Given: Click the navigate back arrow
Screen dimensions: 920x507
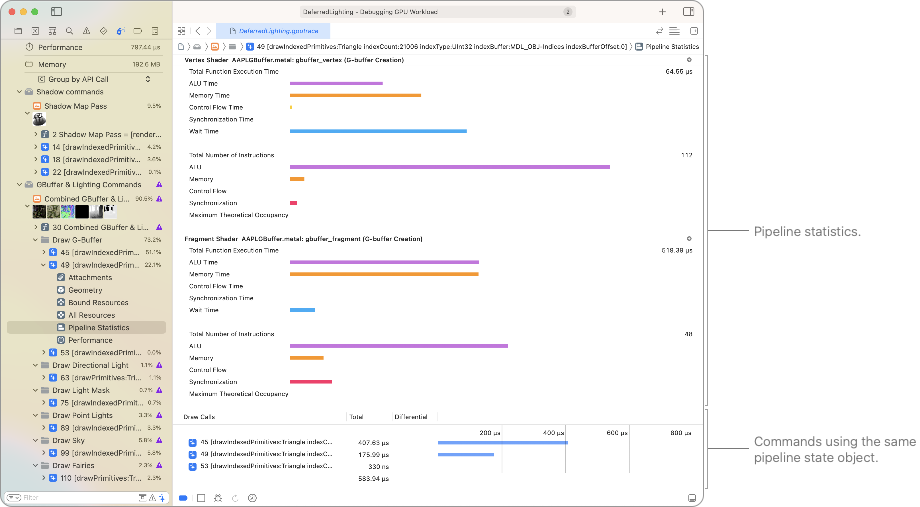Looking at the screenshot, I should 197,31.
